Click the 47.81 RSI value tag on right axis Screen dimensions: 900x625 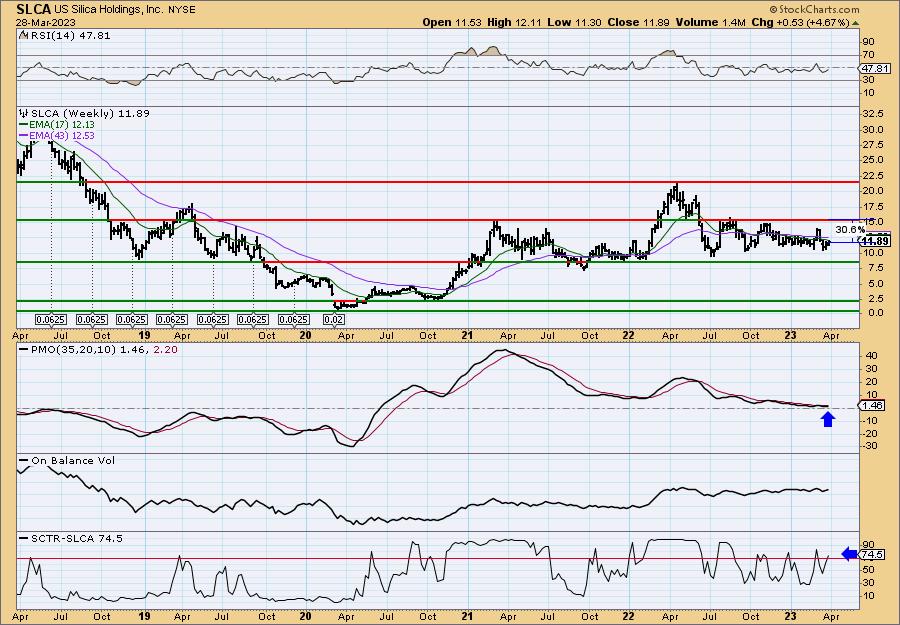[874, 68]
